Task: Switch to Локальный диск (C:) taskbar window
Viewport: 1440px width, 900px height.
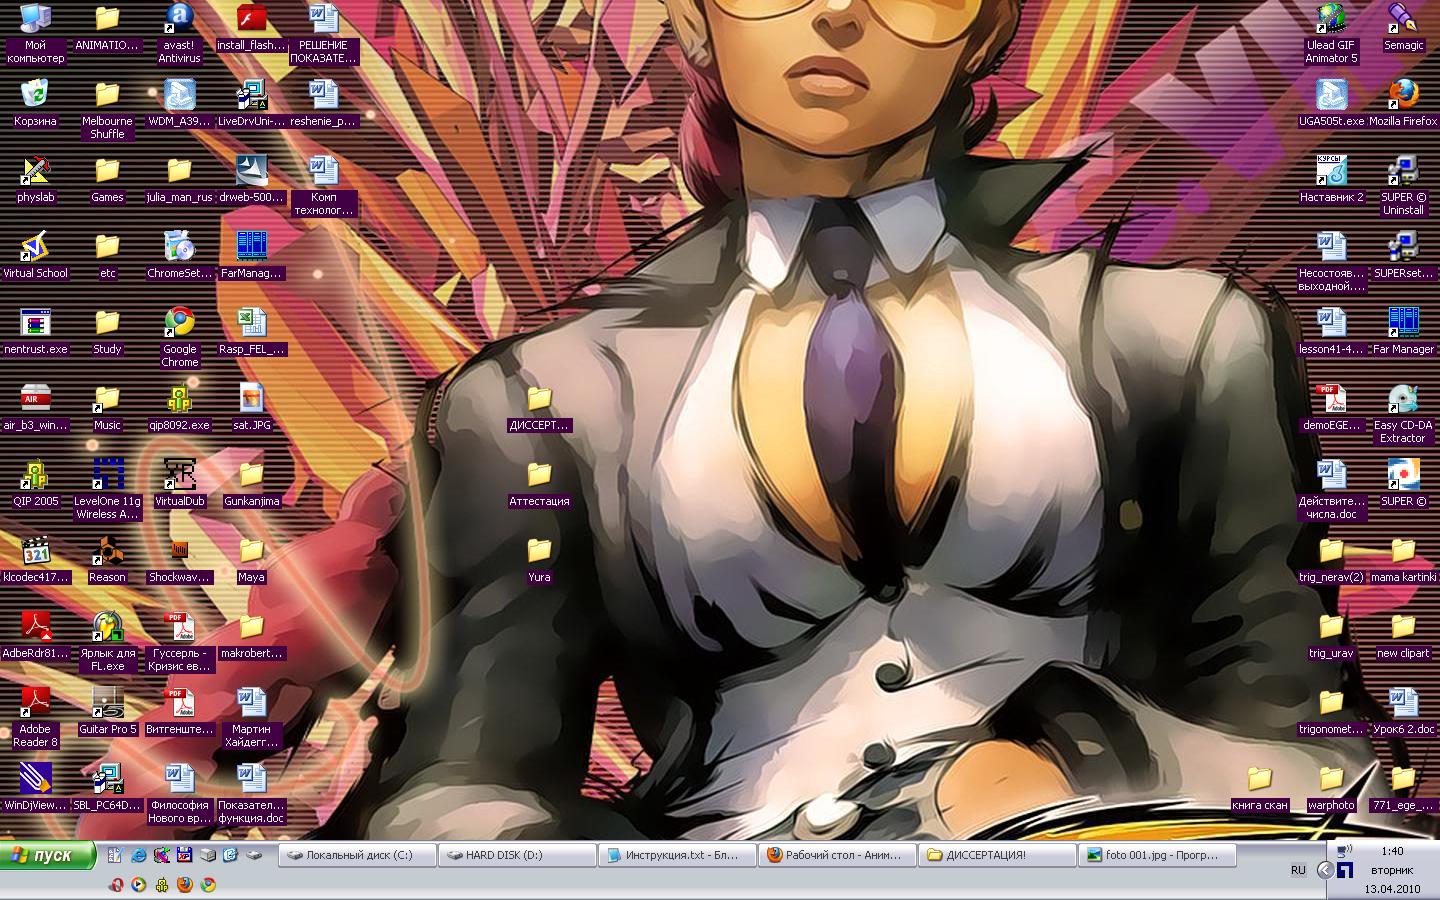Action: click(358, 855)
